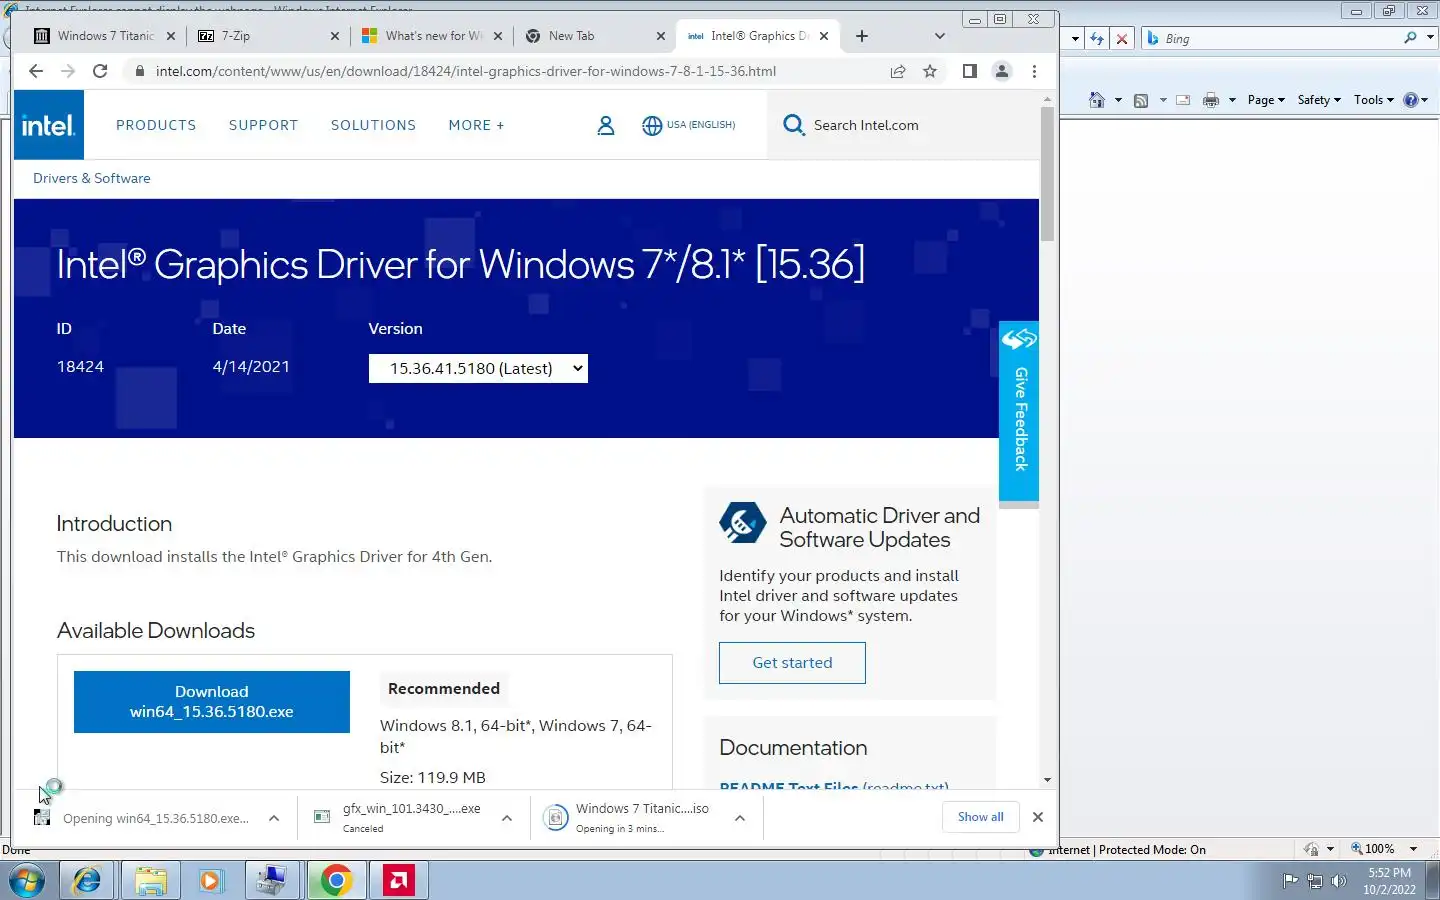The height and width of the screenshot is (900, 1440).
Task: Click the URL in Chrome's address bar
Action: (466, 71)
